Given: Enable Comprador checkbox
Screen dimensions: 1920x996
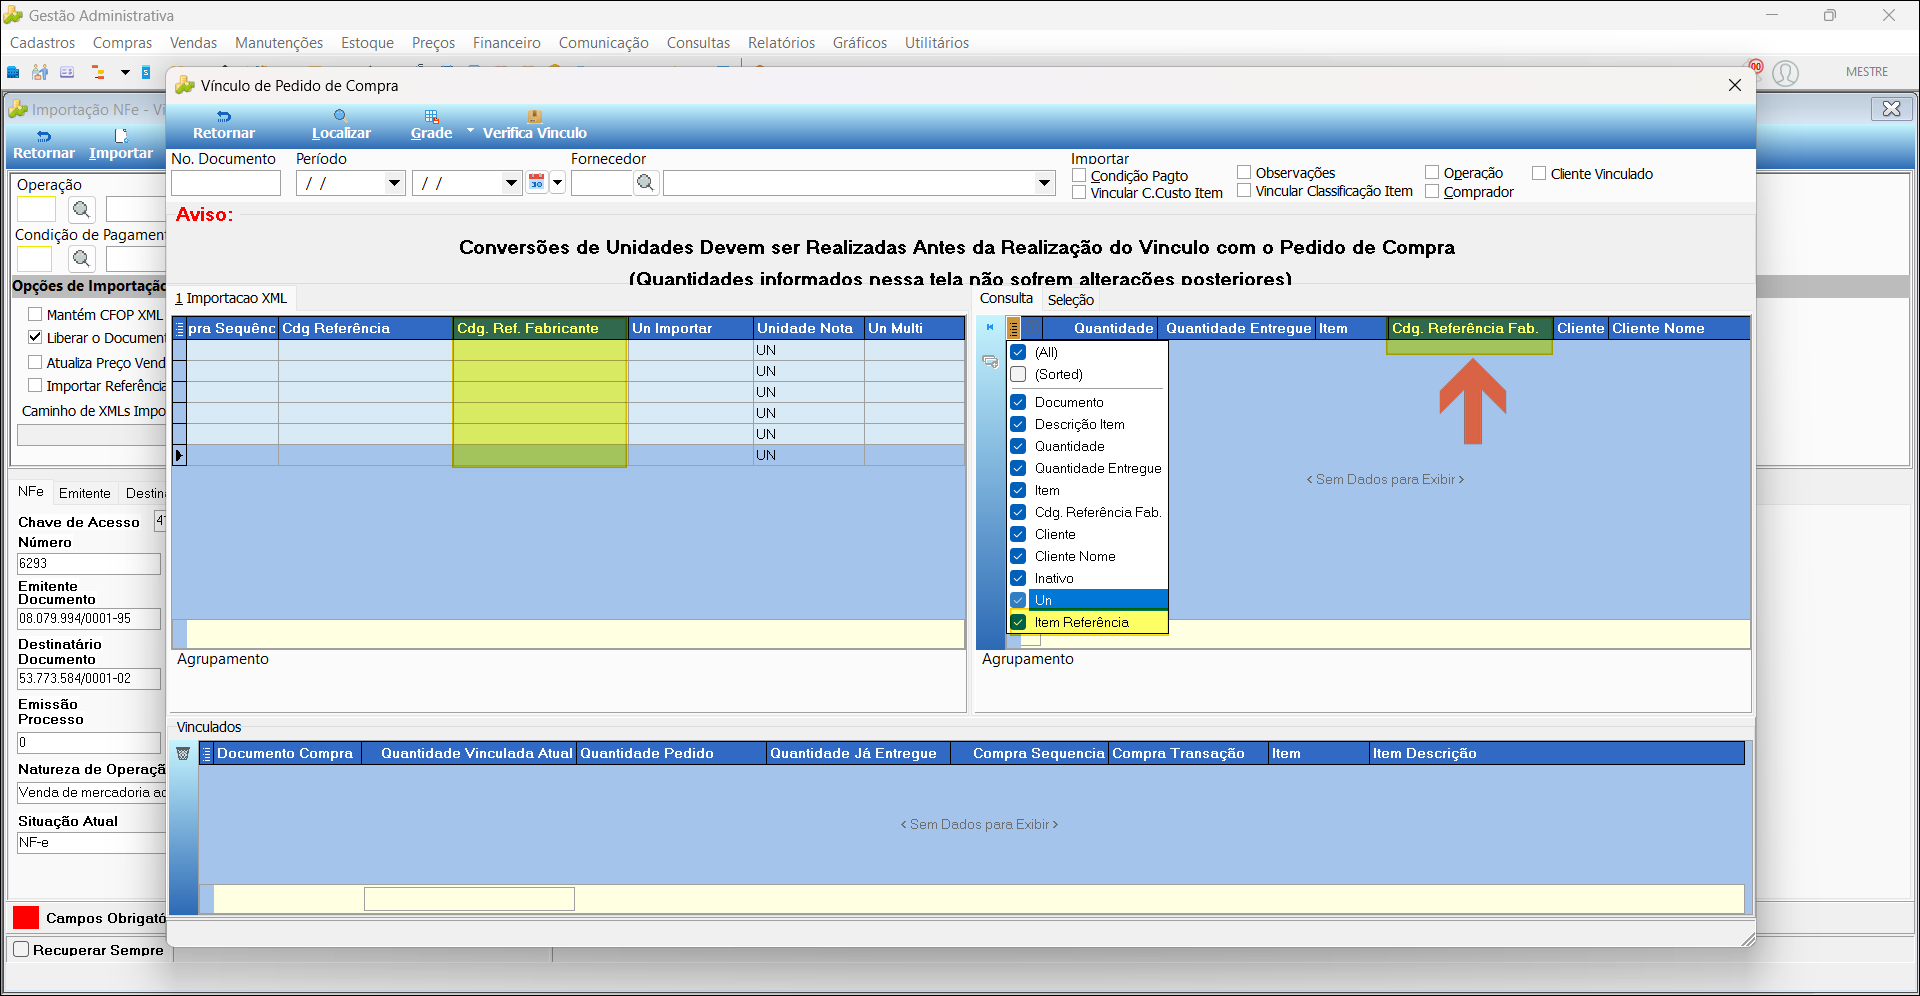Looking at the screenshot, I should click(x=1432, y=192).
